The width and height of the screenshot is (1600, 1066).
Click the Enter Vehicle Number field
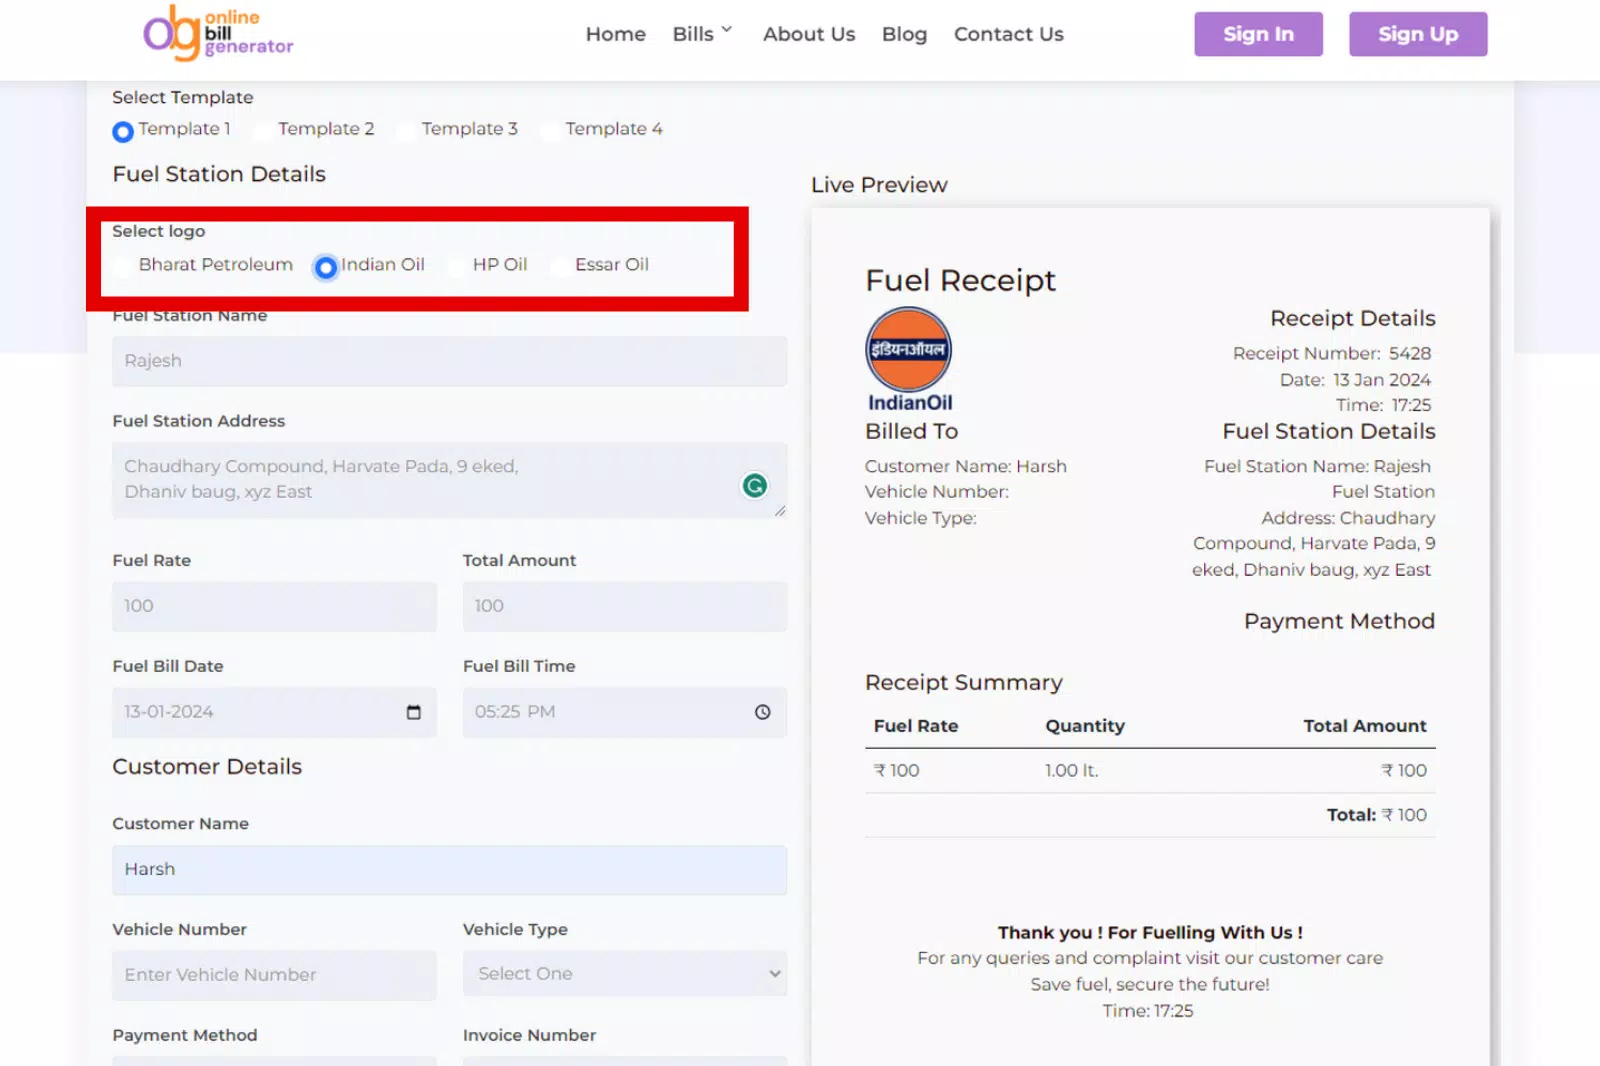coord(274,975)
